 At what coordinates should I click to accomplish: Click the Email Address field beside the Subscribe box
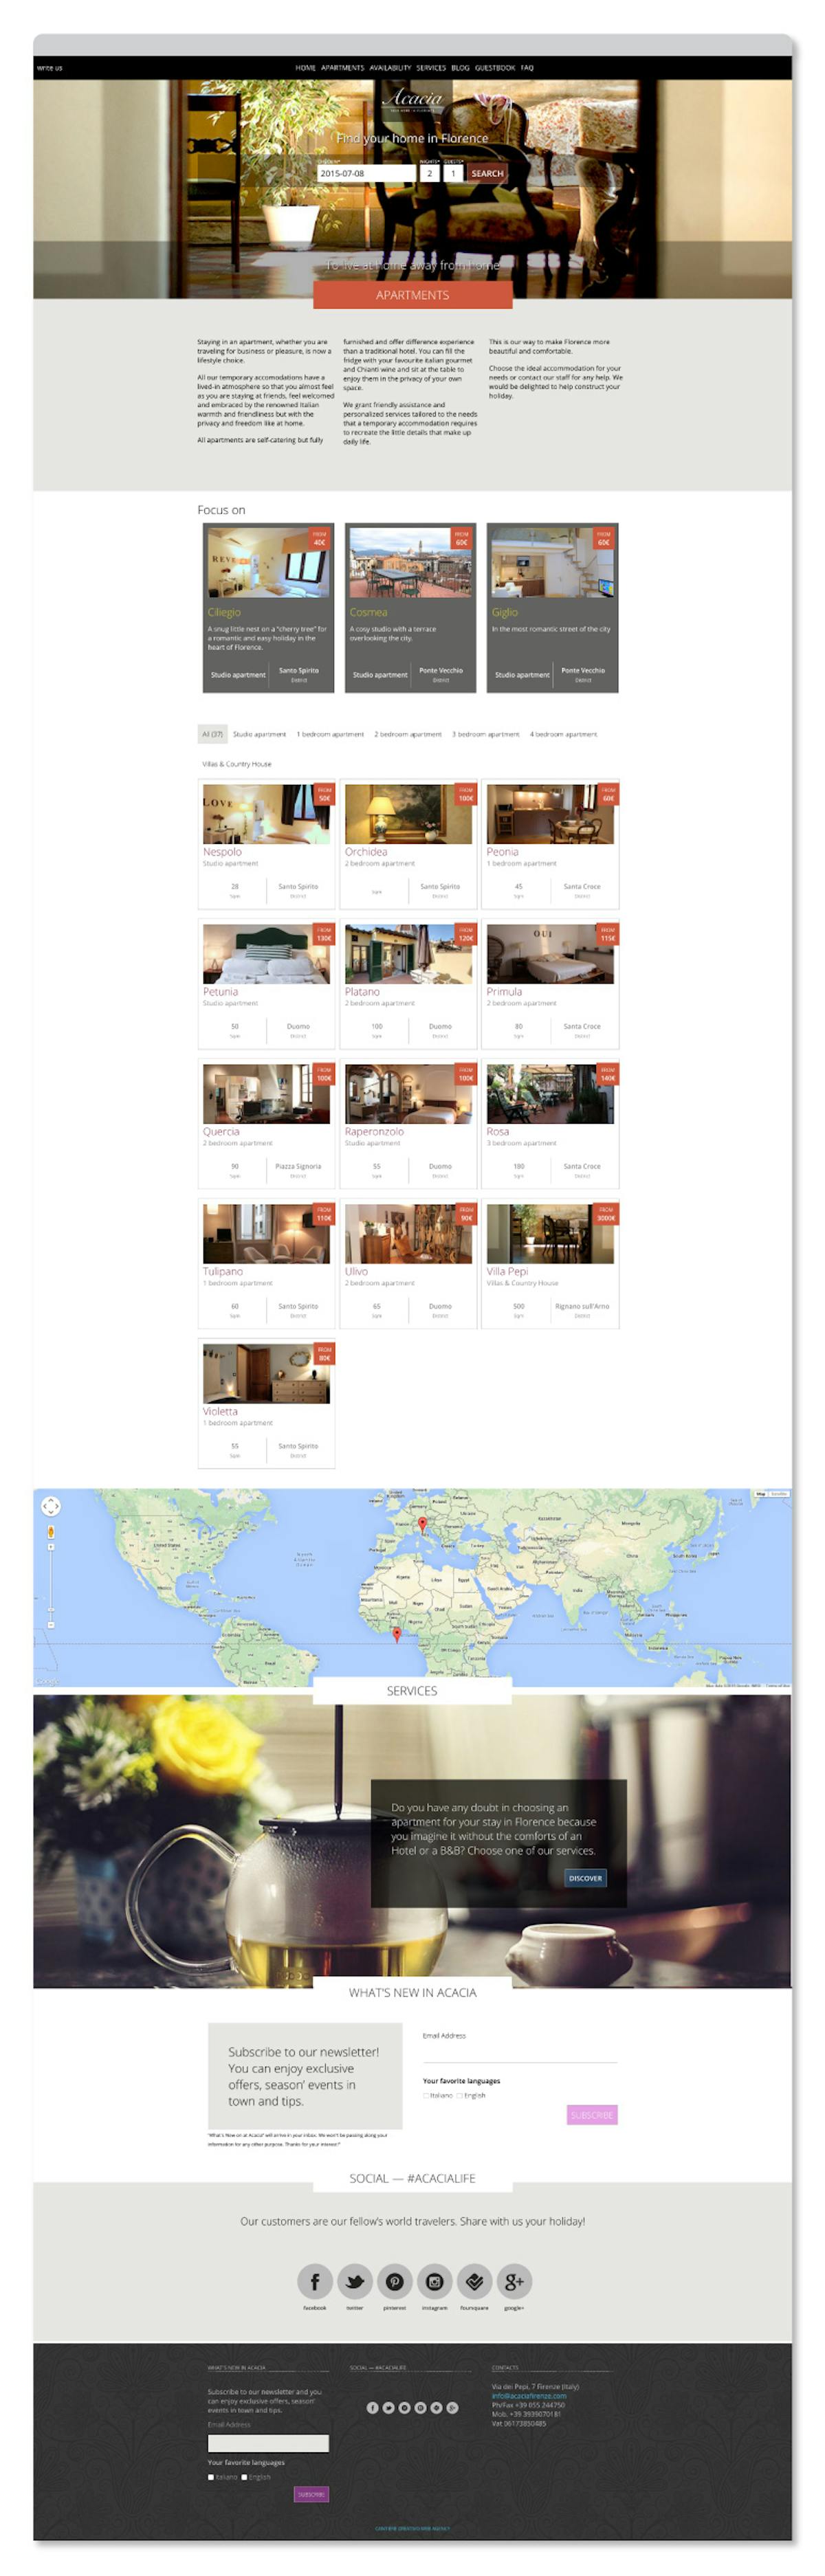tap(519, 2052)
